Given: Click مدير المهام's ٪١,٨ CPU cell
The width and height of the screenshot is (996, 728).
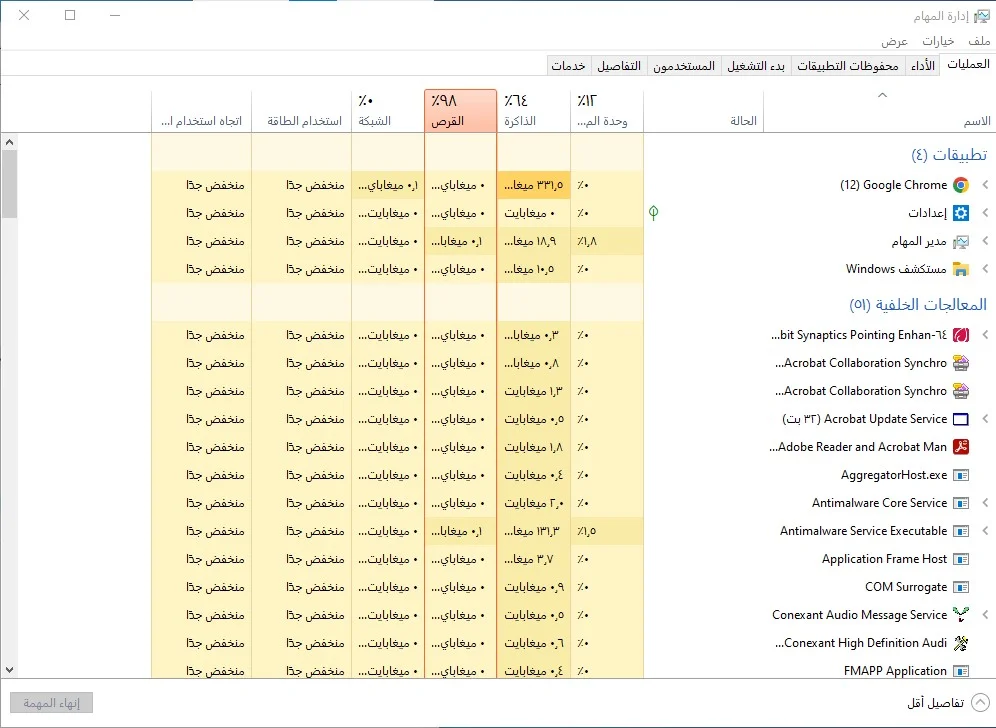Looking at the screenshot, I should tap(607, 241).
